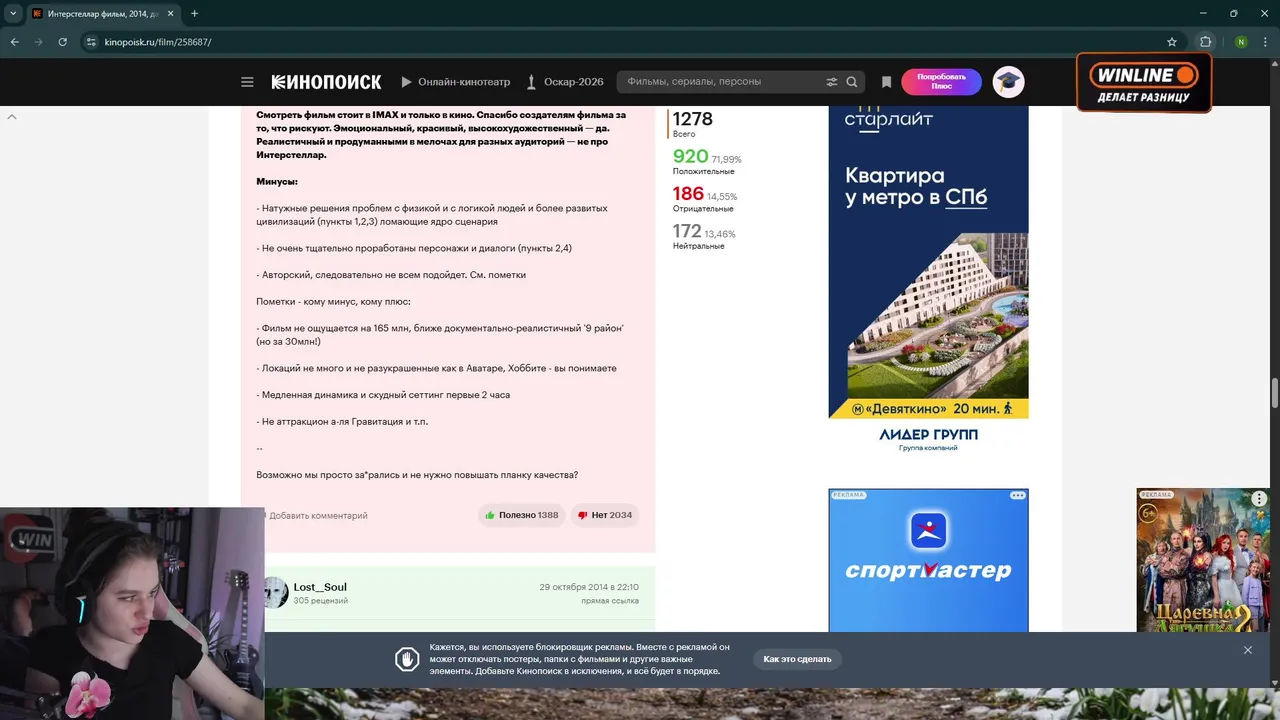This screenshot has width=1280, height=720.
Task: Click text 'Пометки - кому минус, кому плюс:'
Action: [x=333, y=301]
